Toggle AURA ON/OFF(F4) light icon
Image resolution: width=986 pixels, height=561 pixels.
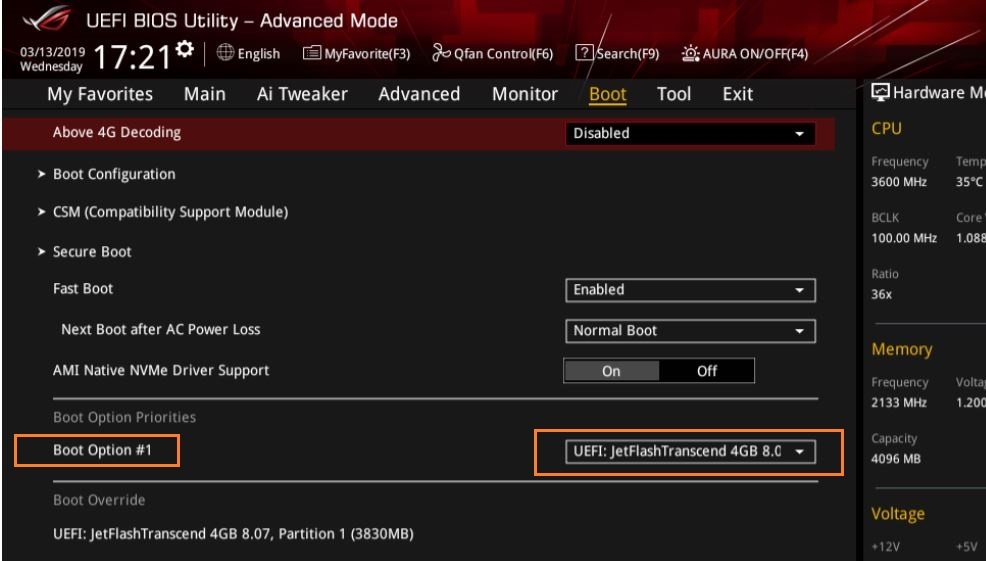(690, 53)
